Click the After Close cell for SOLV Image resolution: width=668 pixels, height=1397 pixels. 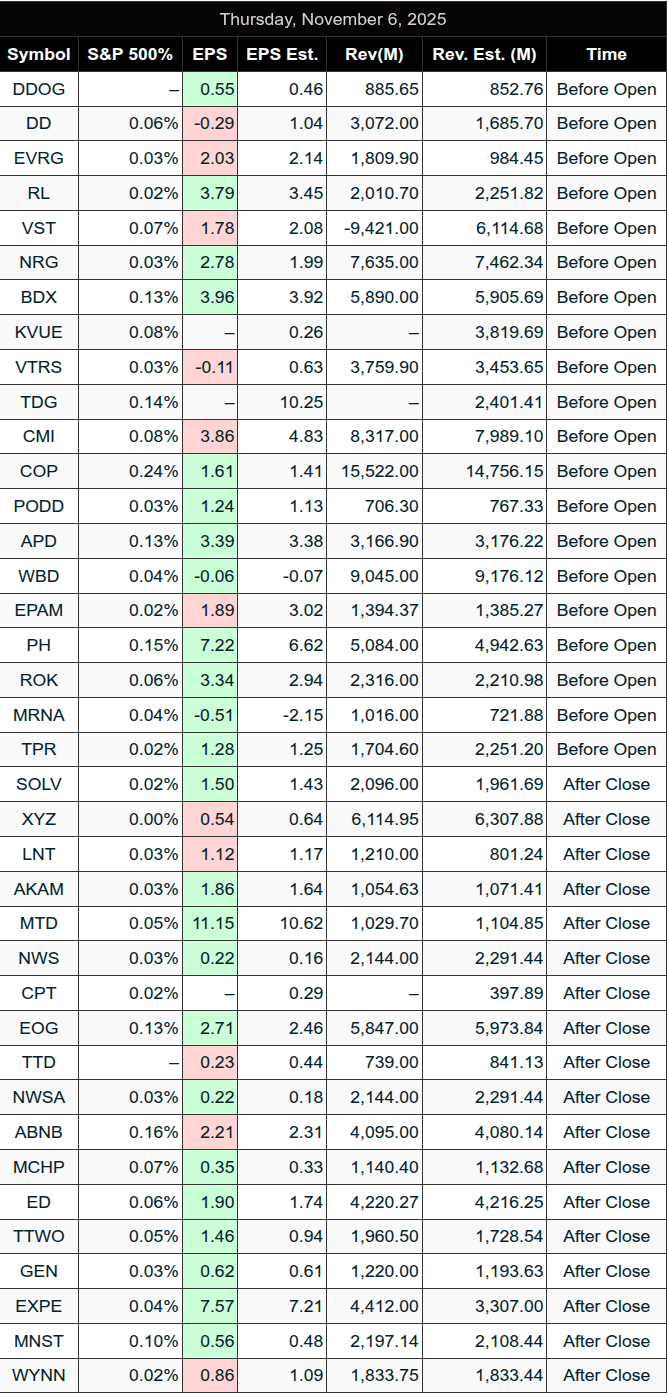pos(606,784)
